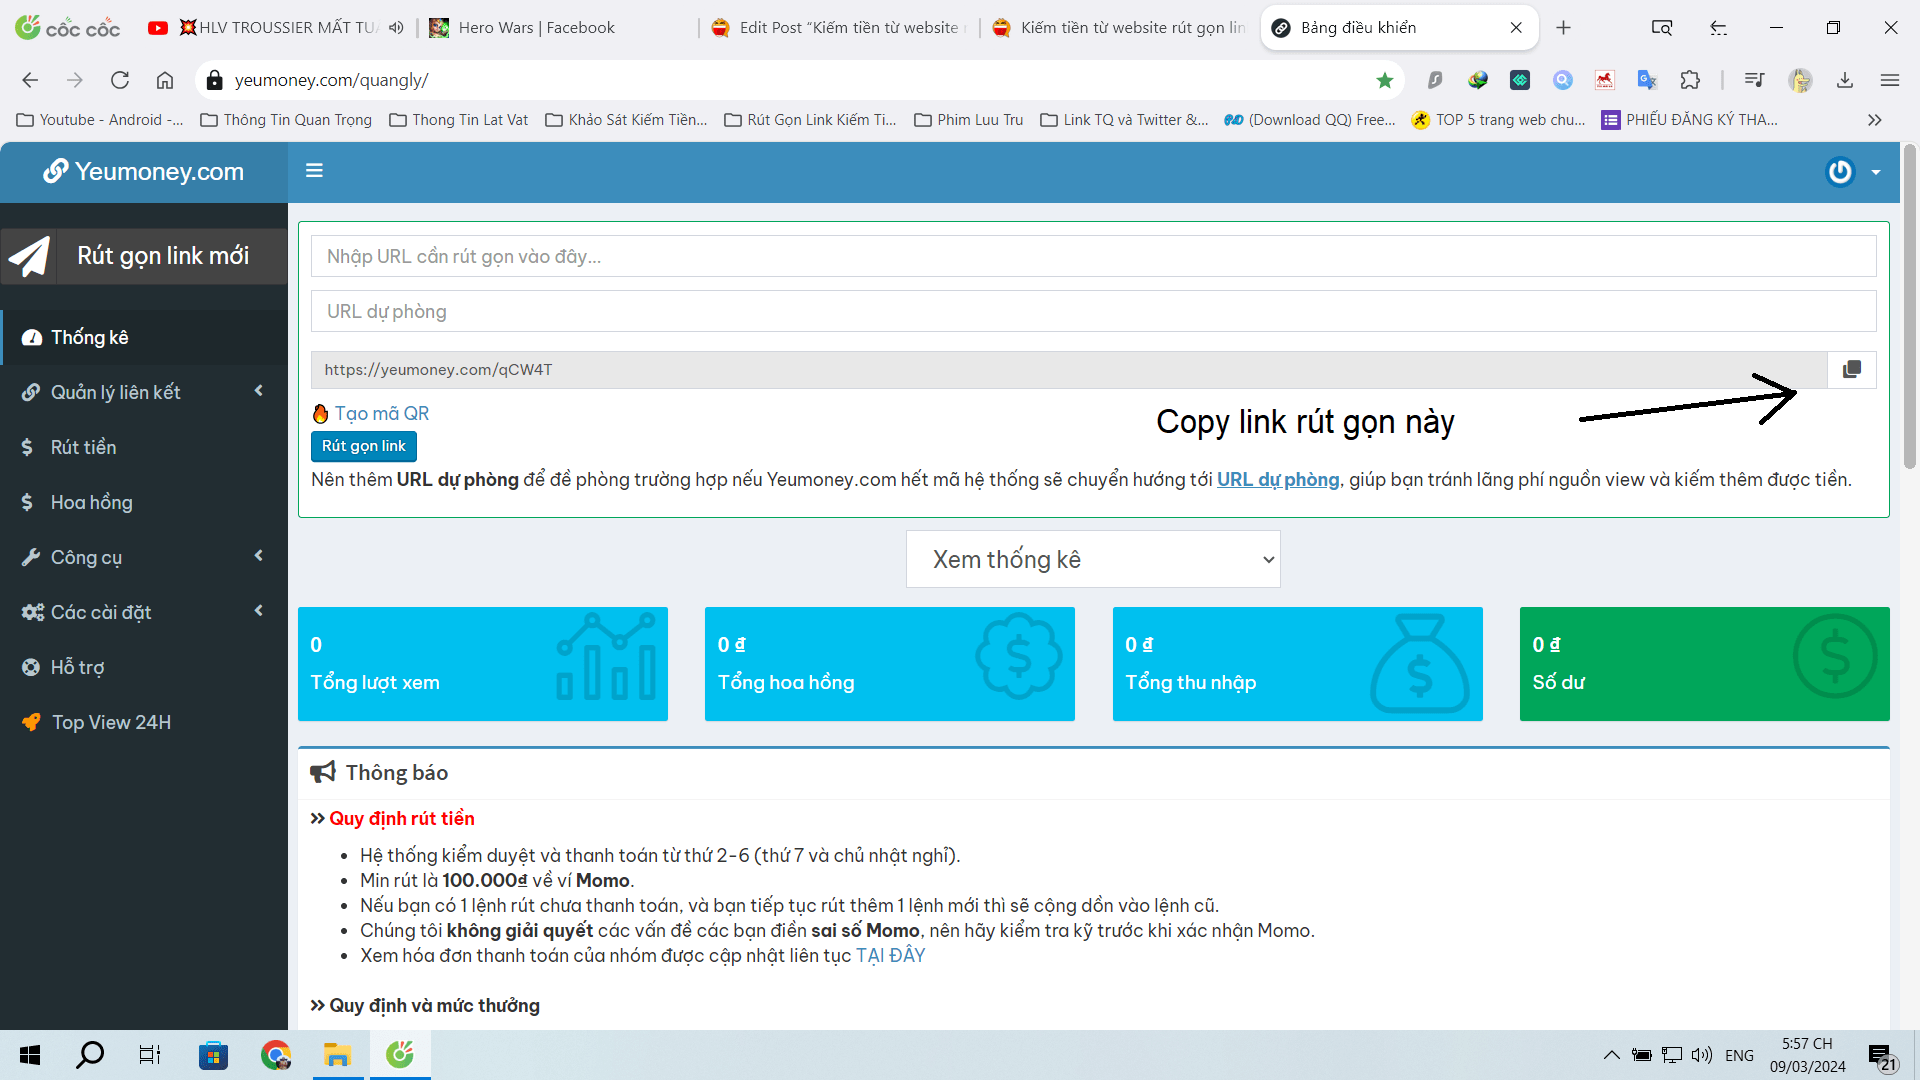Expand Công cụ menu
This screenshot has height=1080, width=1920.
tap(144, 558)
